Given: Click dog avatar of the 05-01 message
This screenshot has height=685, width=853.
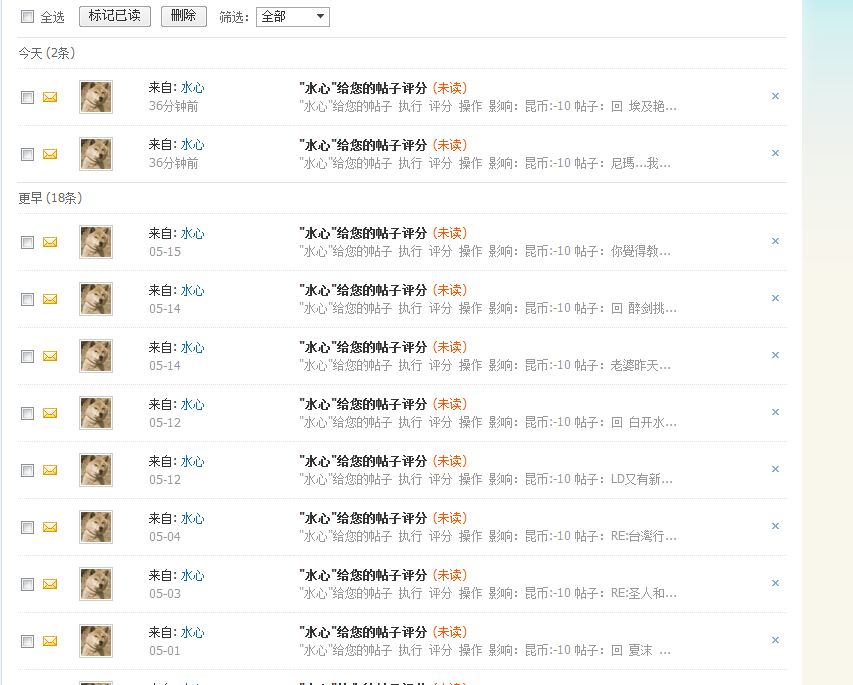Looking at the screenshot, I should pos(96,641).
